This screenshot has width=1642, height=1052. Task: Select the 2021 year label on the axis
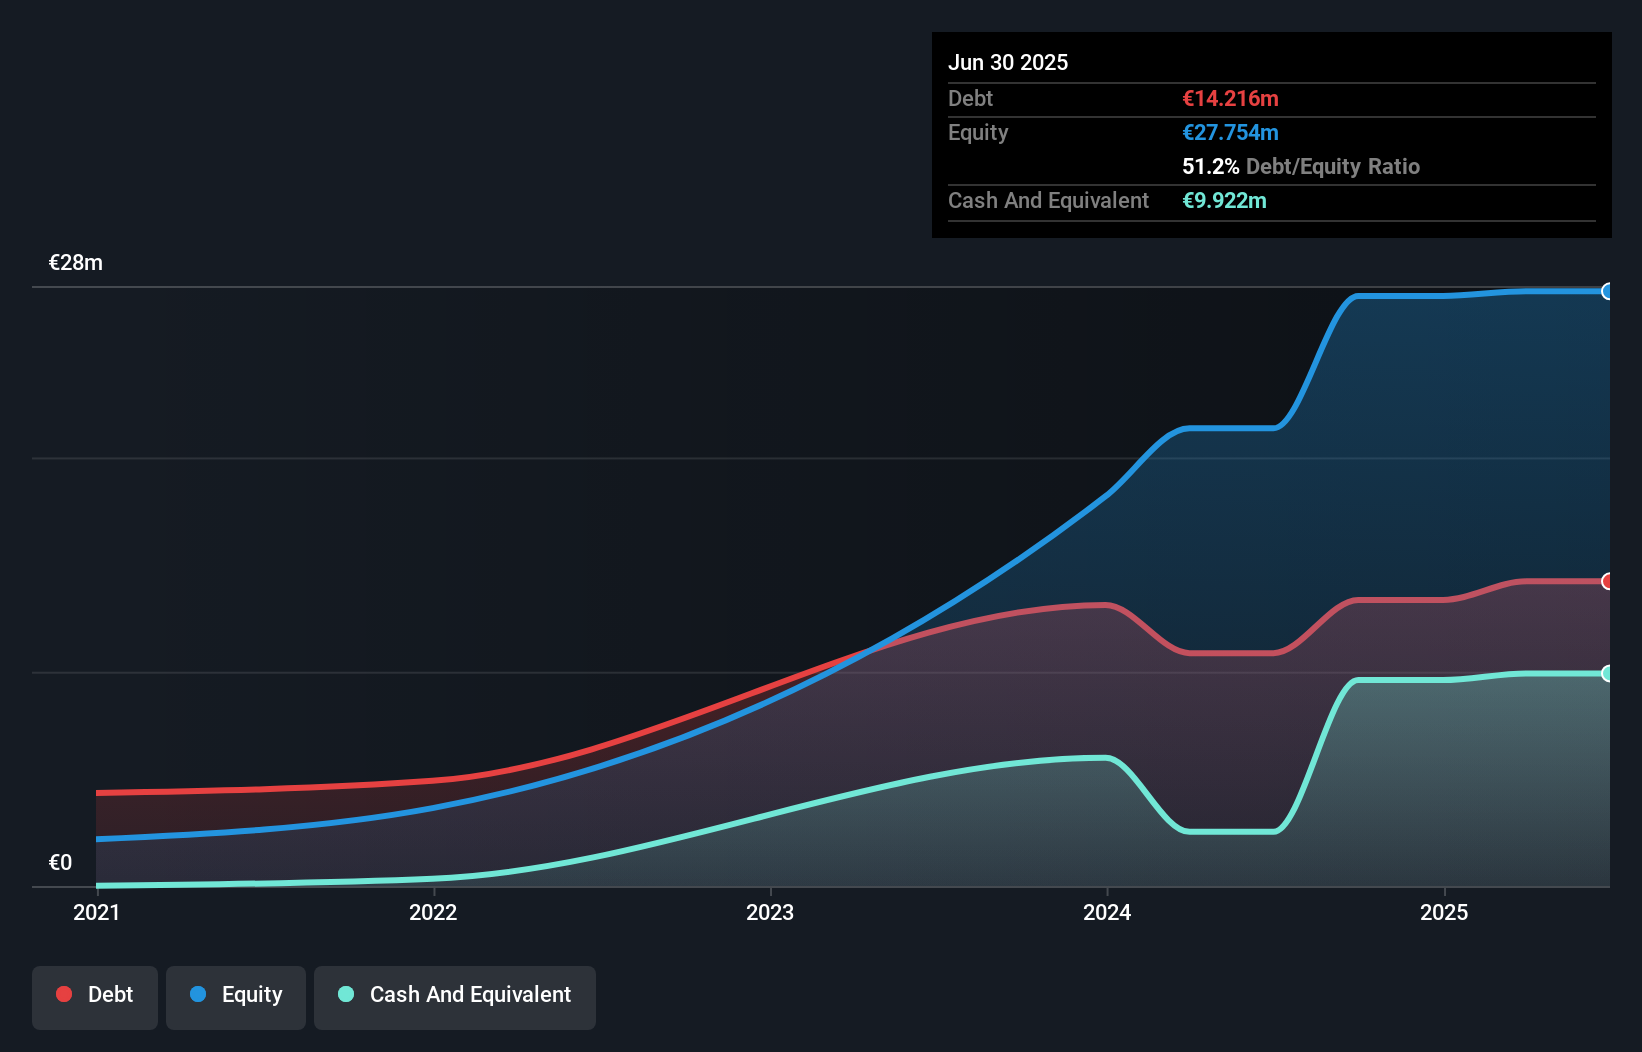(x=96, y=912)
